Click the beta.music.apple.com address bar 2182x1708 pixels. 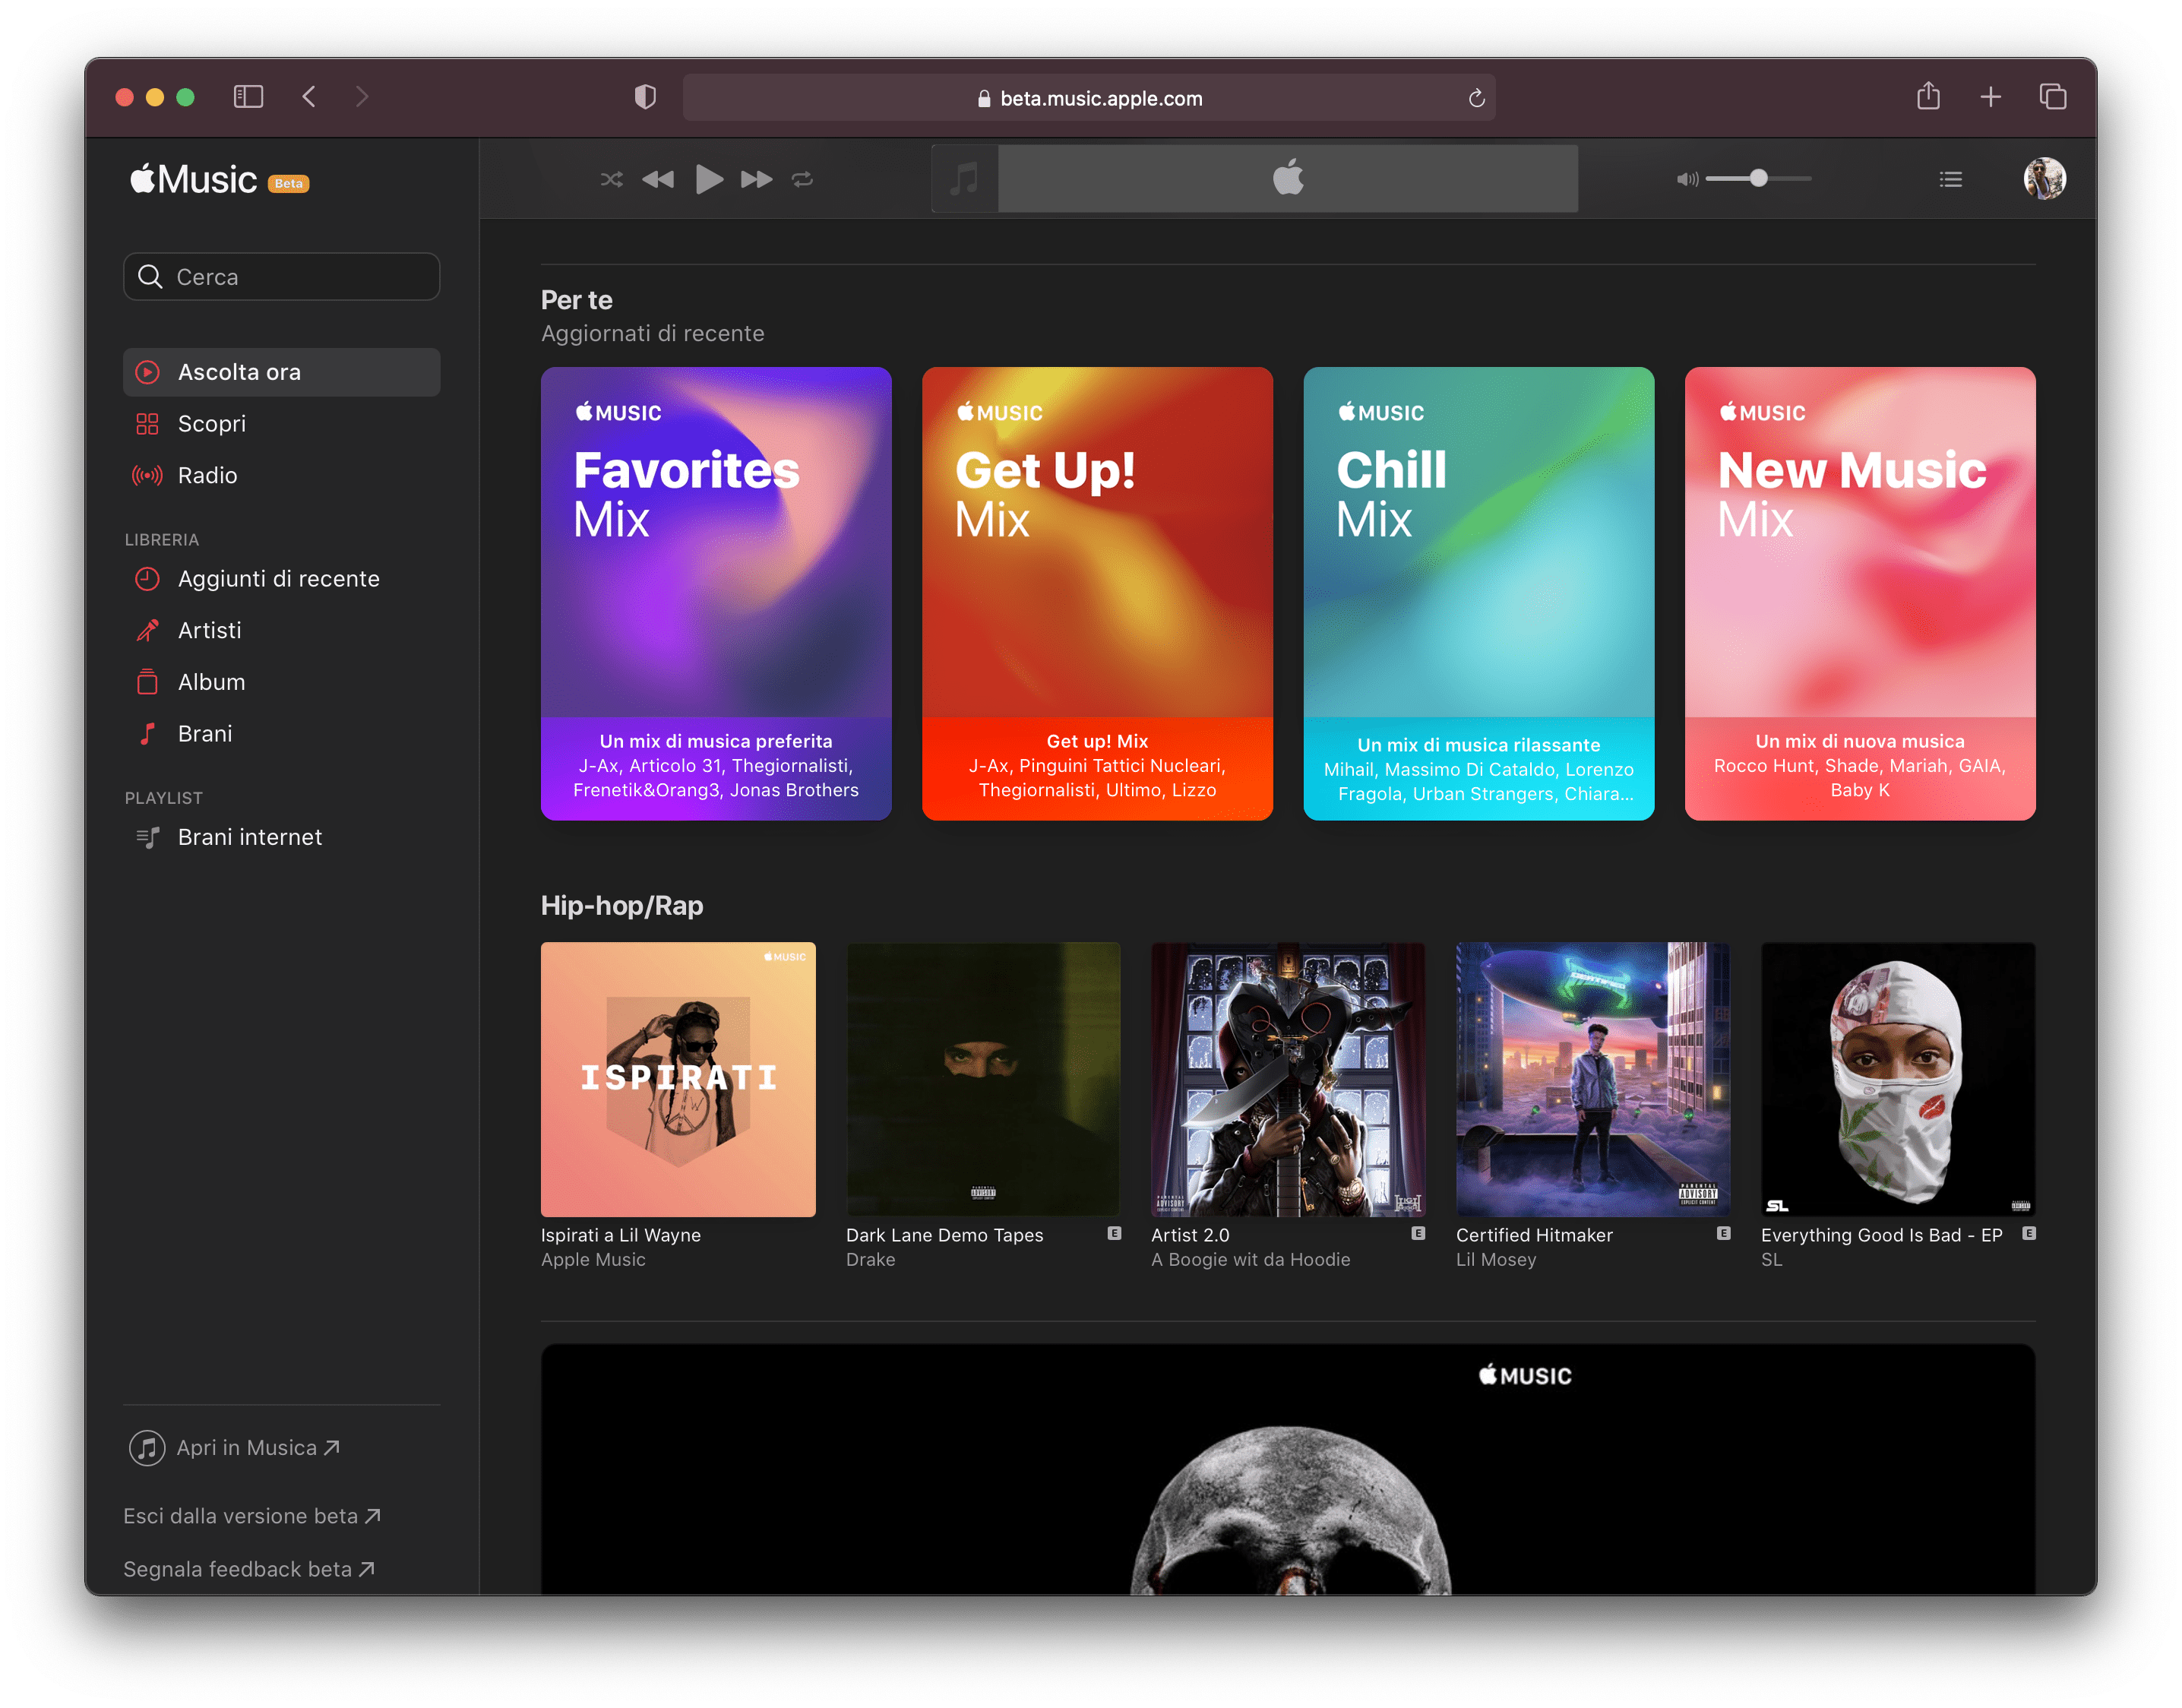[1088, 98]
